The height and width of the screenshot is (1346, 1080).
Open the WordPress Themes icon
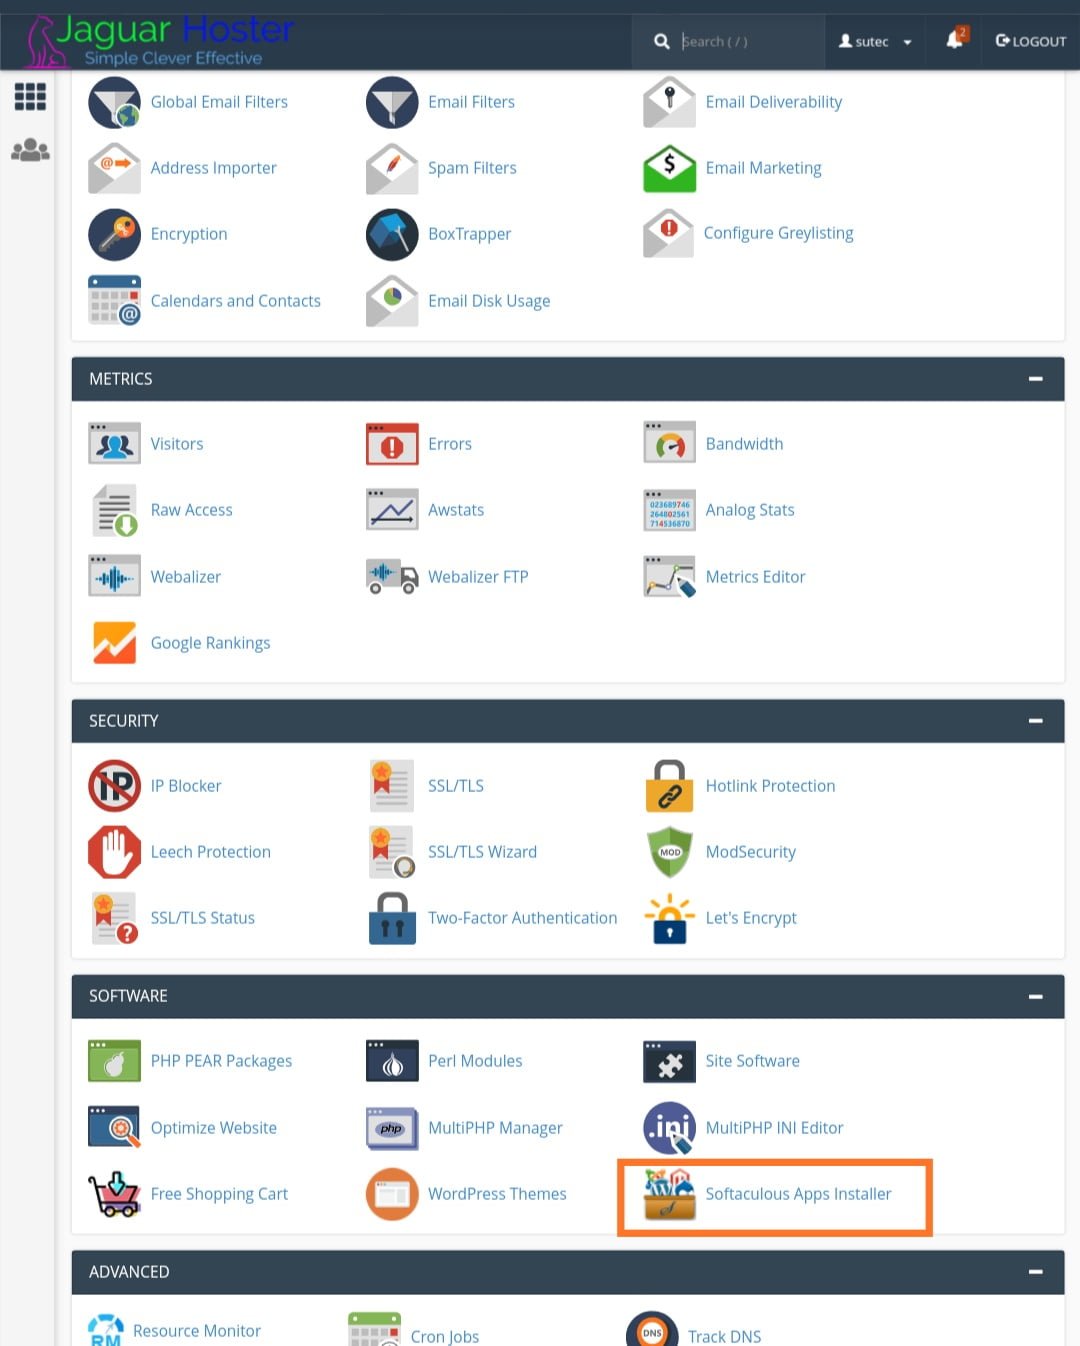coord(392,1194)
